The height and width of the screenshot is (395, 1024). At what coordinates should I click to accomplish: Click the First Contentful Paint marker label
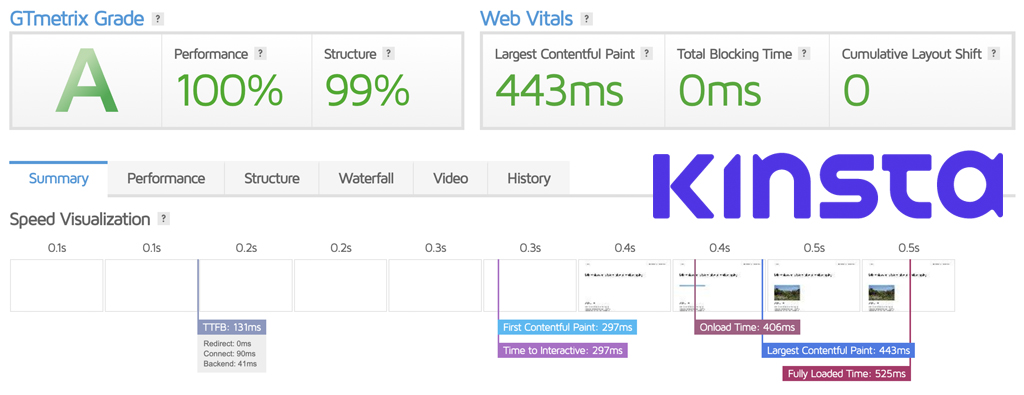pyautogui.click(x=568, y=327)
